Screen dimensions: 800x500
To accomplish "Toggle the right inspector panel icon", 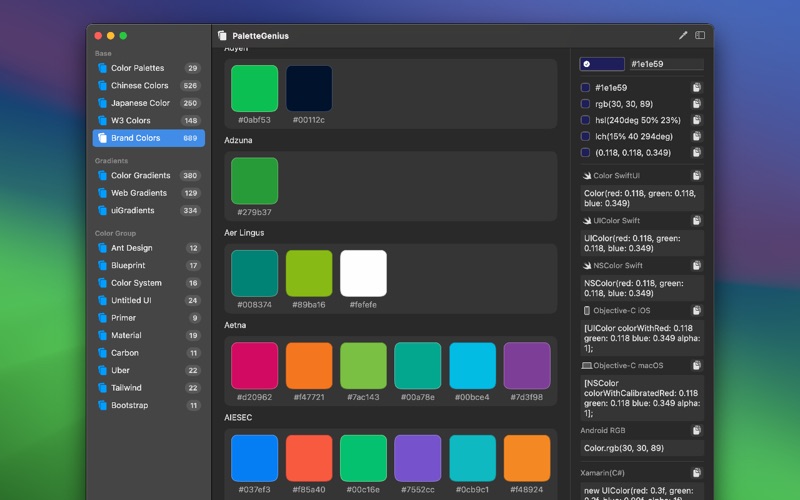I will 700,35.
